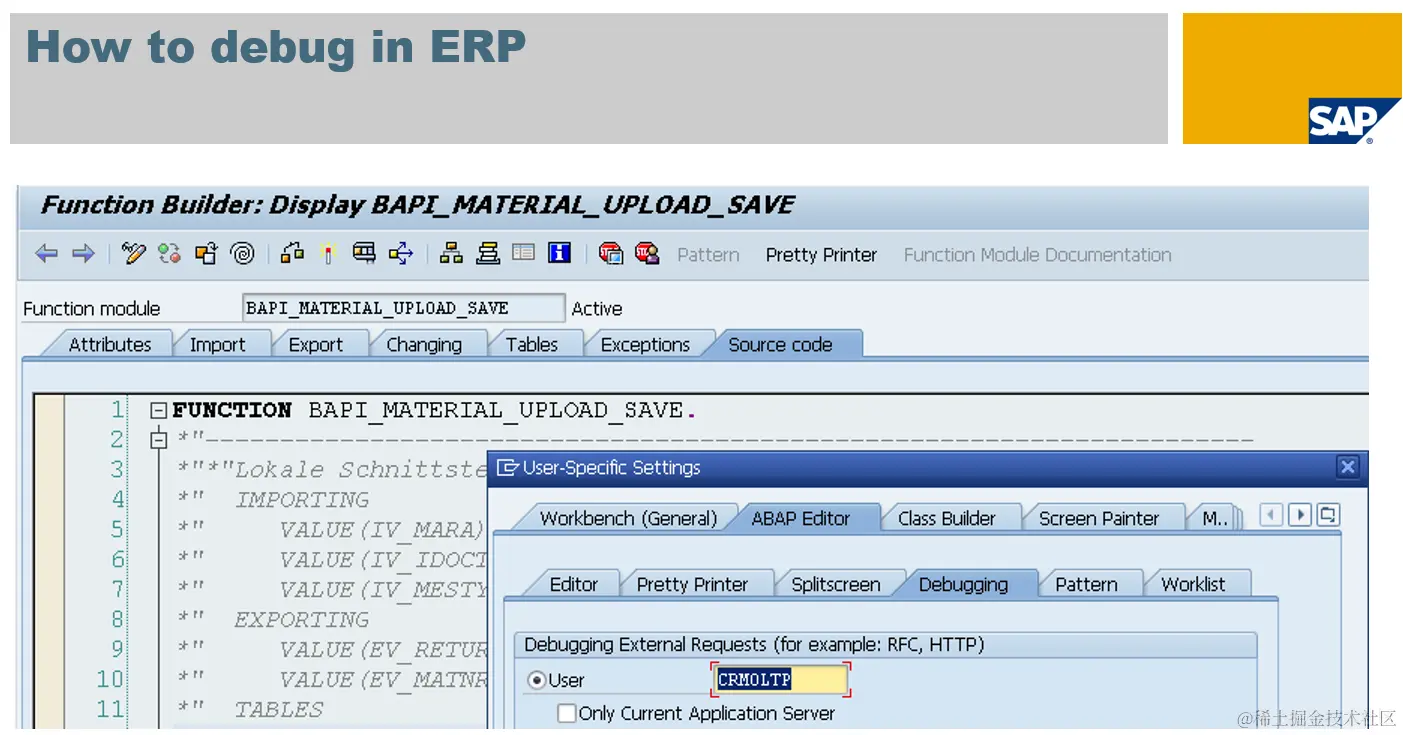This screenshot has width=1403, height=735.
Task: Switch to the Worklist sub-tab
Action: (x=1192, y=584)
